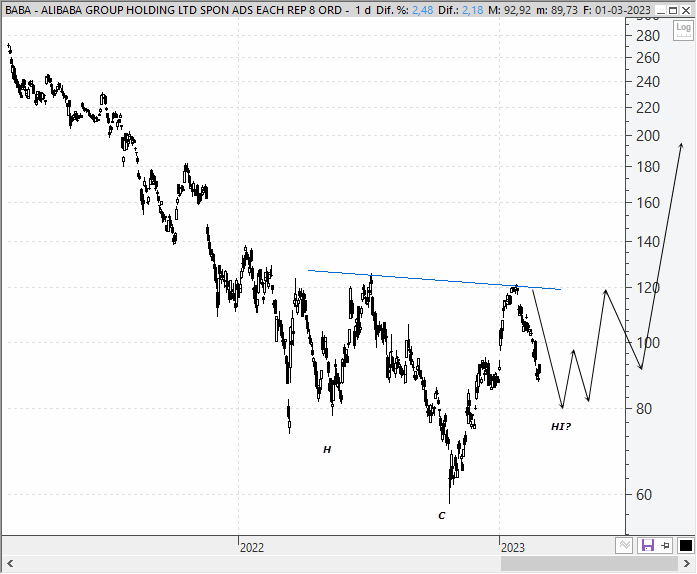This screenshot has height=574, width=697.
Task: Click the double-chevron expand icon
Action: (x=625, y=545)
